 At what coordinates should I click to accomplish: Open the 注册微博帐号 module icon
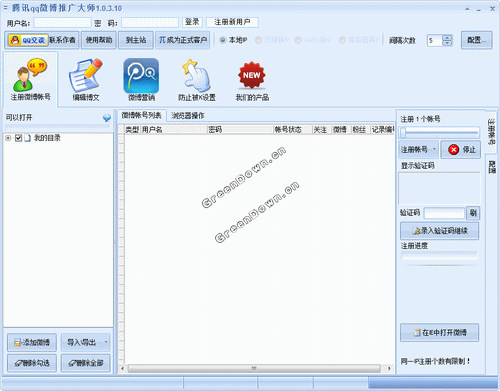[30, 79]
